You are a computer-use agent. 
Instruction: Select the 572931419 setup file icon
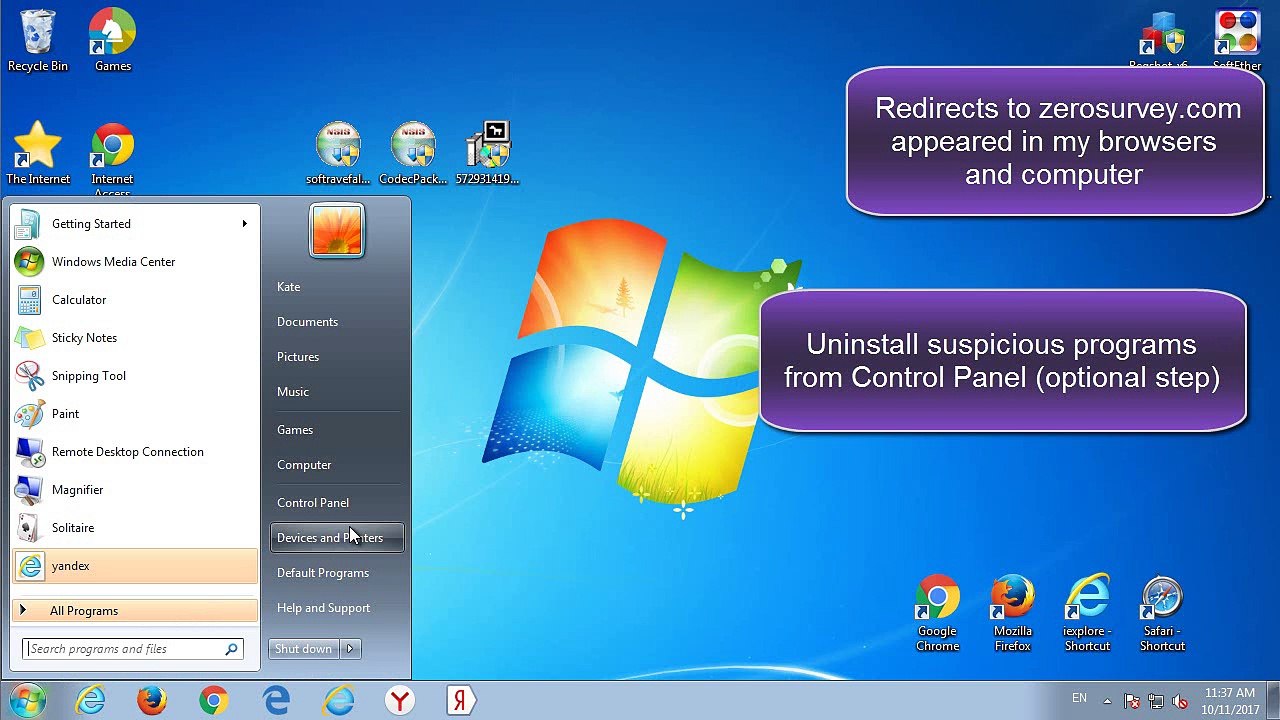[488, 153]
